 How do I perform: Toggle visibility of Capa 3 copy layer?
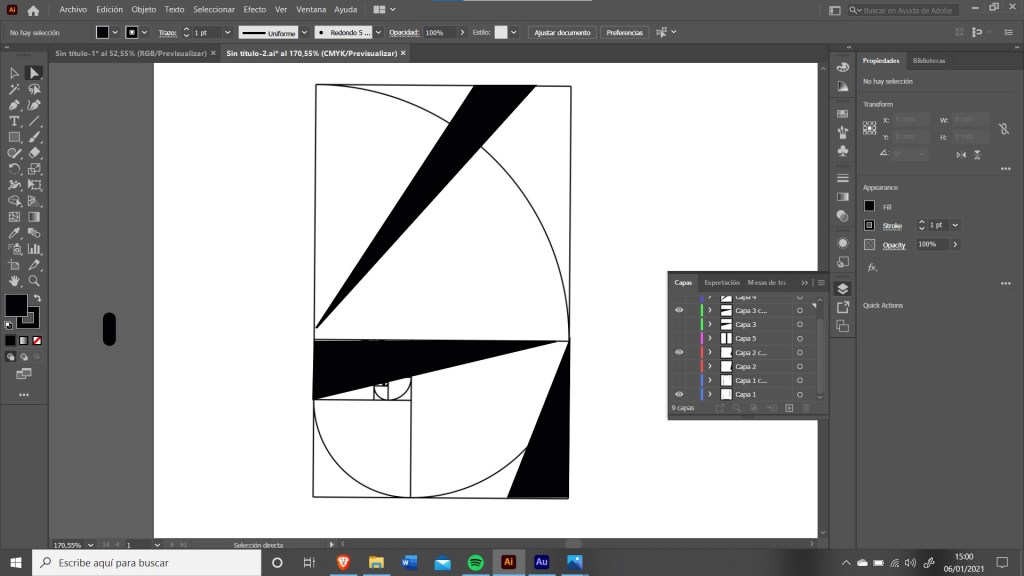[x=679, y=310]
